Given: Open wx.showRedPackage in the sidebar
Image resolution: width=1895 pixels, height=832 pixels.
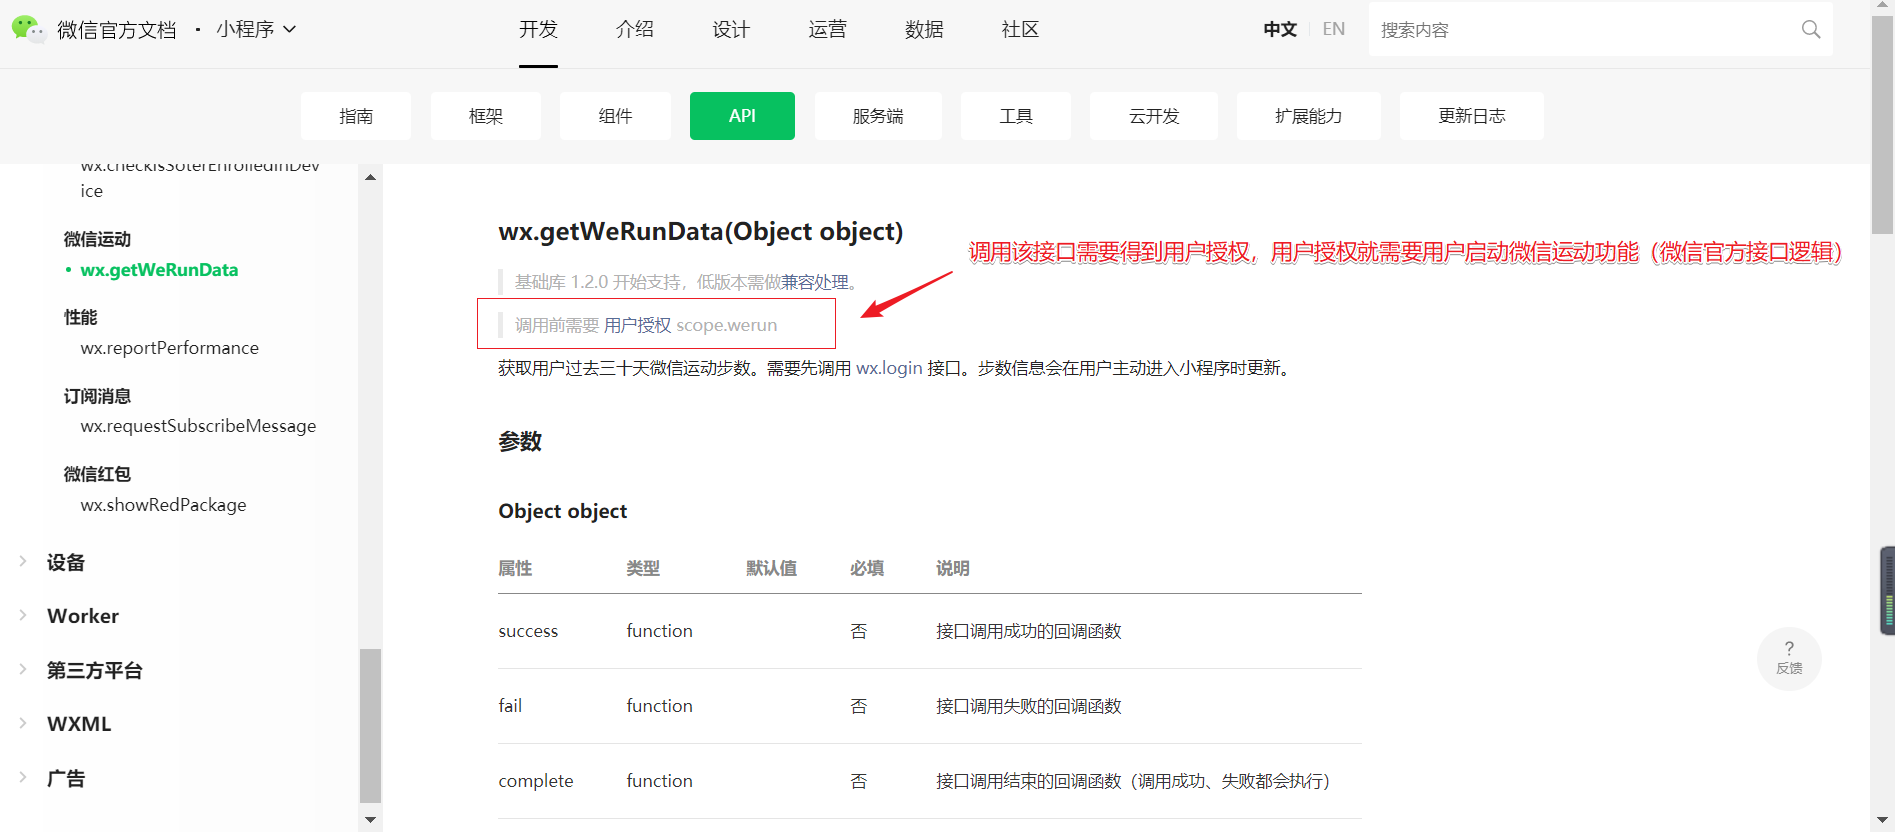Looking at the screenshot, I should (163, 505).
